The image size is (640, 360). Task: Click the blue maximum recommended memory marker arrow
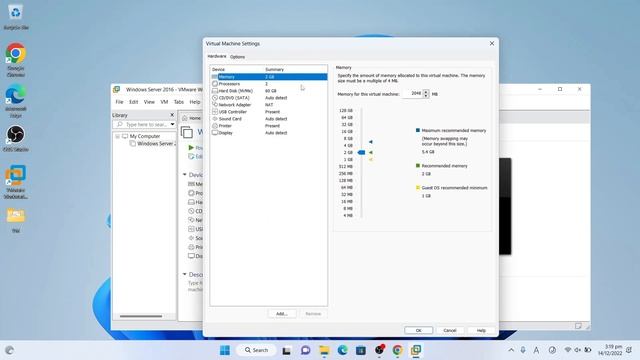coord(371,142)
